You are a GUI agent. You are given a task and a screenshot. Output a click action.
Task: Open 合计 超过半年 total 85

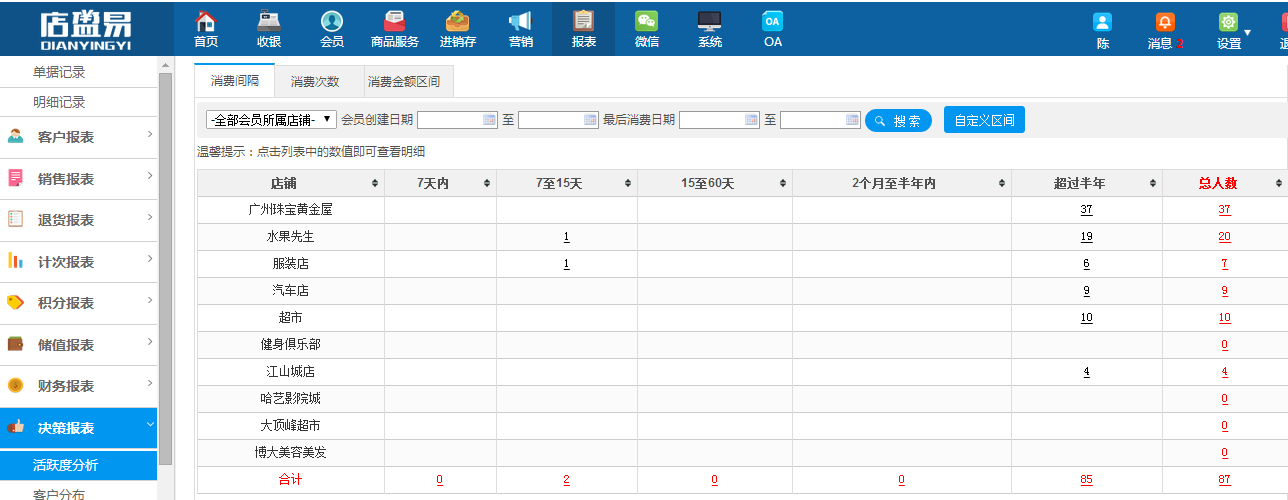pos(1086,480)
